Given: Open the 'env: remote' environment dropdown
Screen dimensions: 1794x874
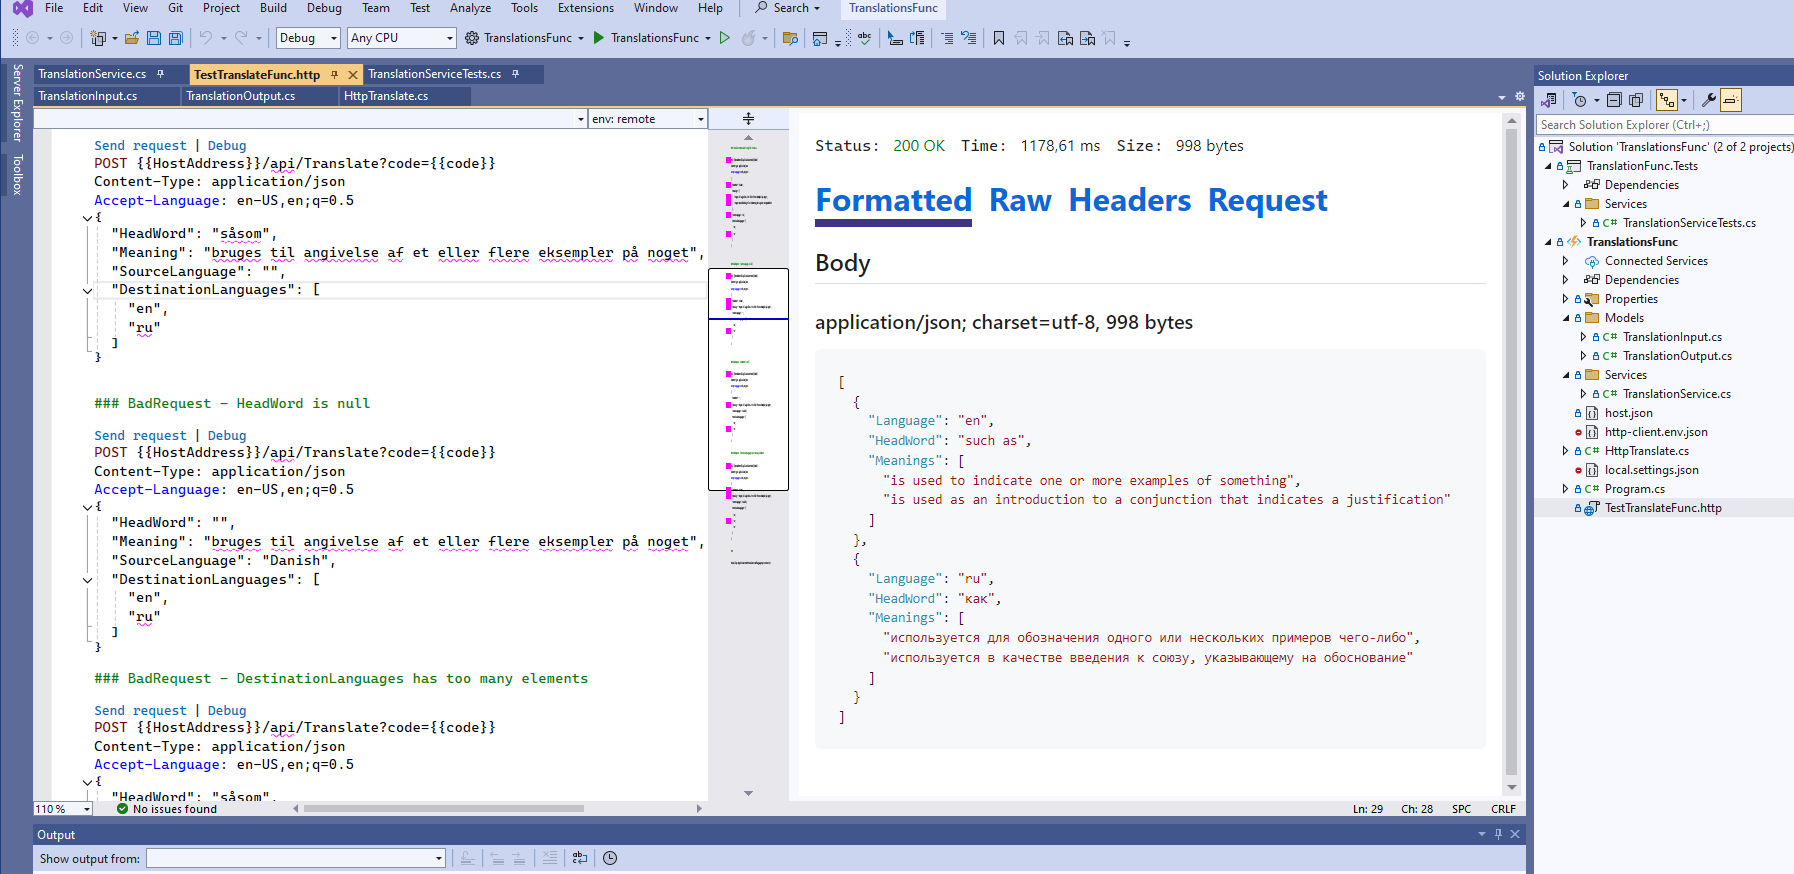Looking at the screenshot, I should pos(647,119).
